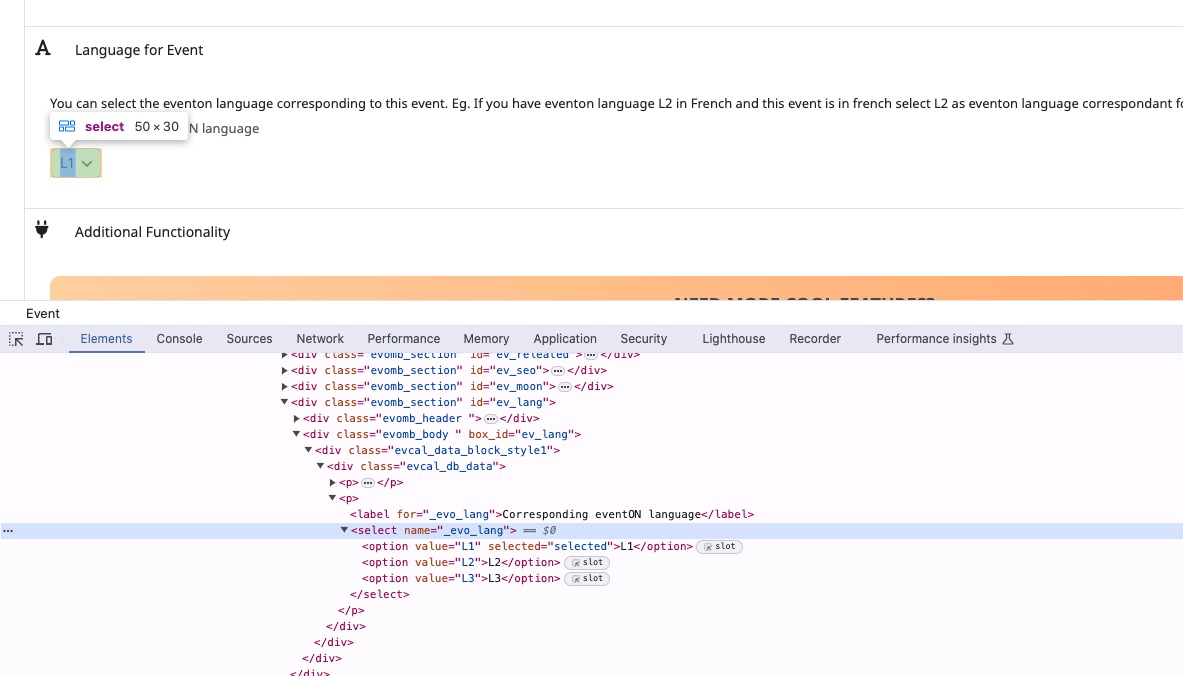Collapse the evcal_db_data div node
Viewport: 1183px width, 676px height.
coord(321,466)
